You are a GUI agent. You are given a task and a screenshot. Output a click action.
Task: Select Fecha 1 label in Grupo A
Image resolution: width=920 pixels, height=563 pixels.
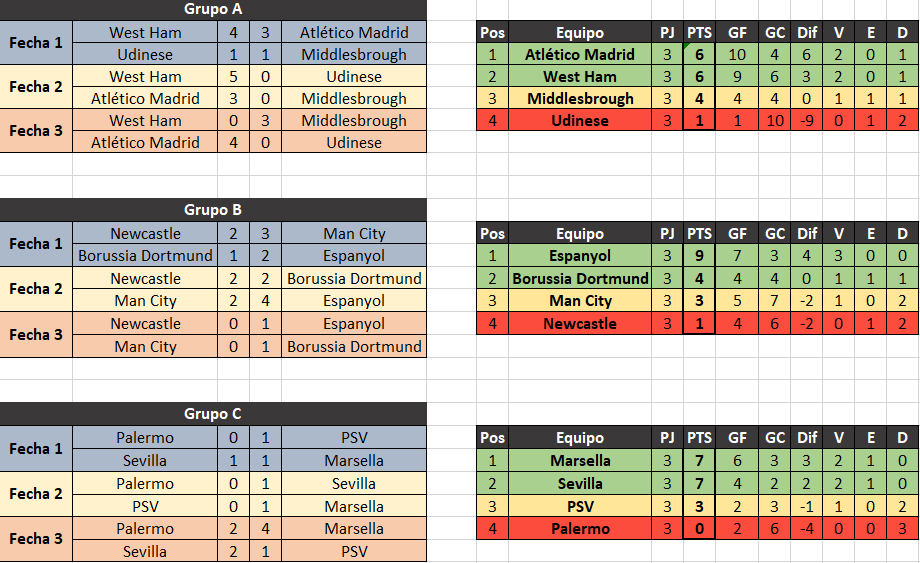point(36,43)
